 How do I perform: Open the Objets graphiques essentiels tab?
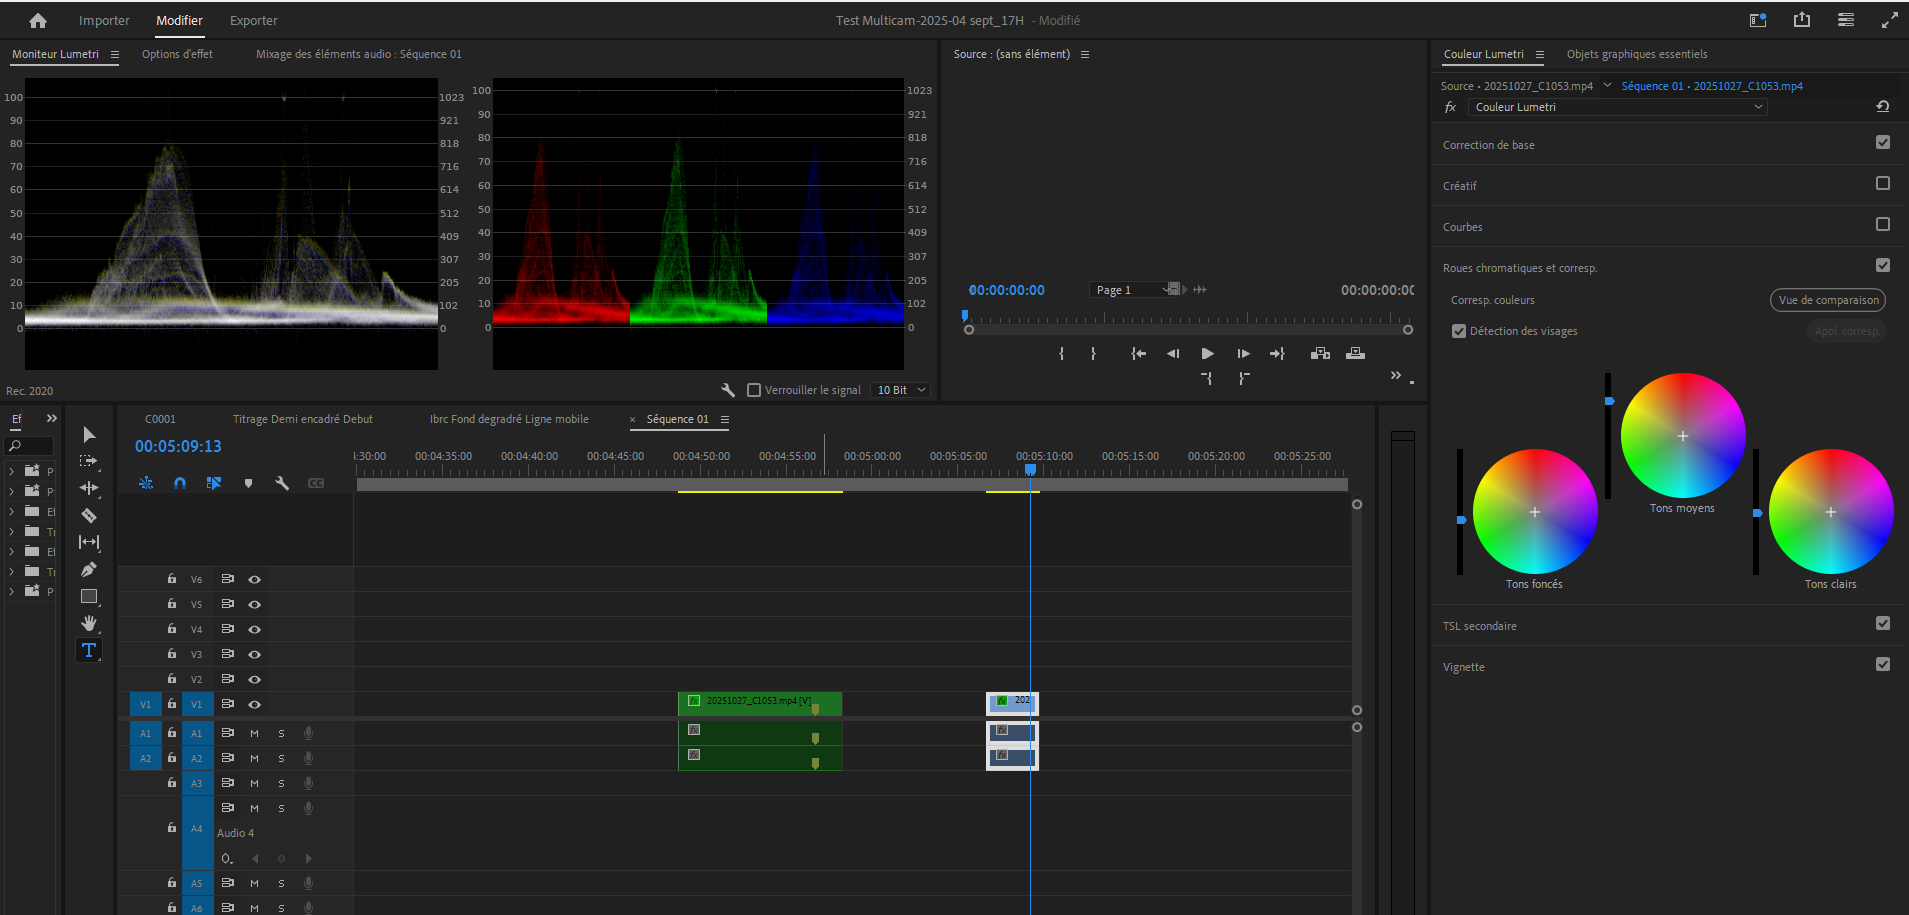[1636, 54]
